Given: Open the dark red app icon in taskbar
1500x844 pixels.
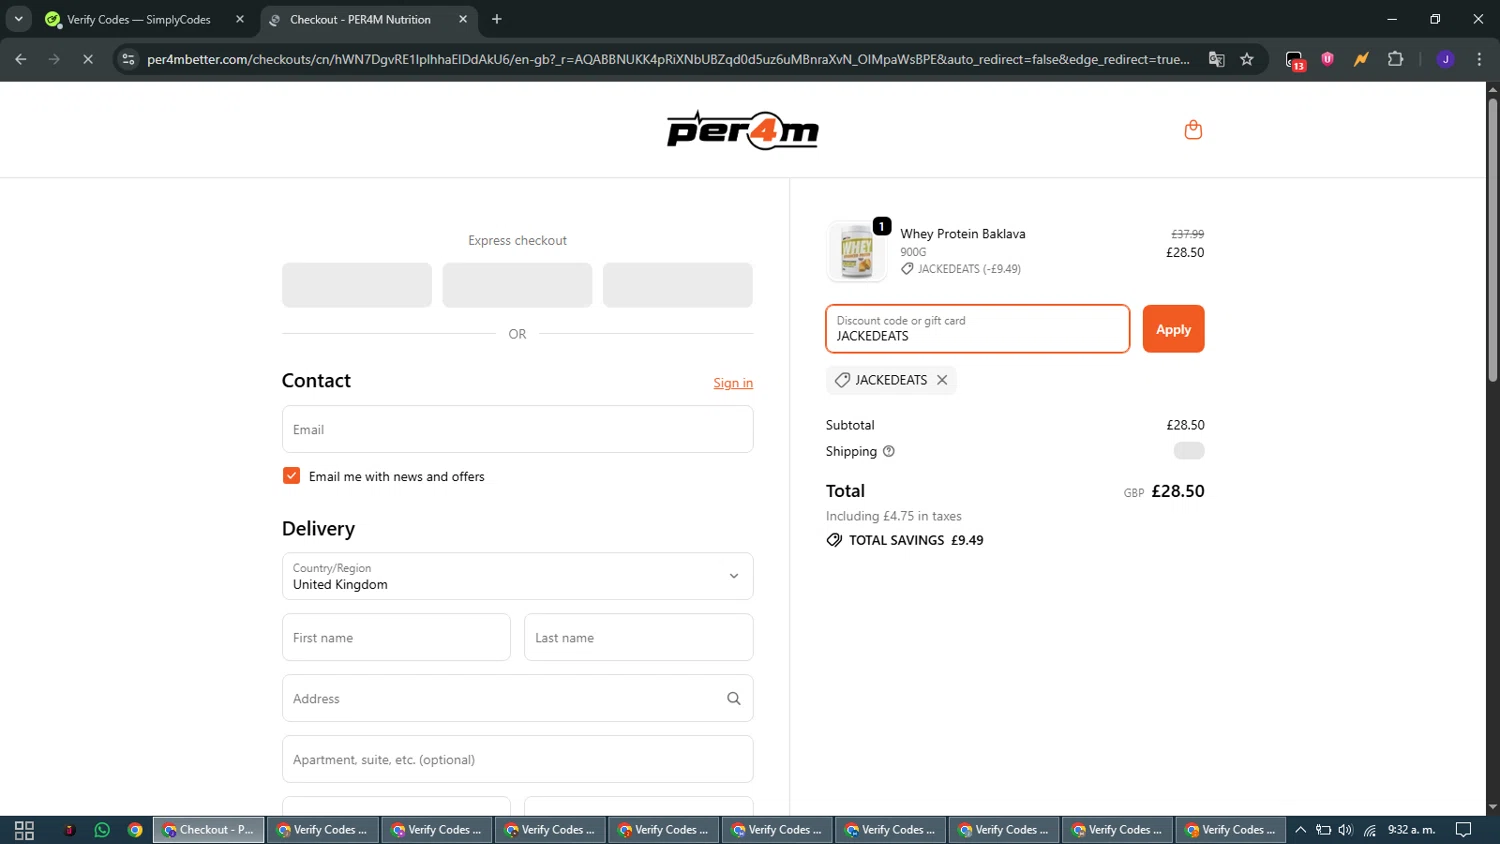Looking at the screenshot, I should pyautogui.click(x=69, y=830).
